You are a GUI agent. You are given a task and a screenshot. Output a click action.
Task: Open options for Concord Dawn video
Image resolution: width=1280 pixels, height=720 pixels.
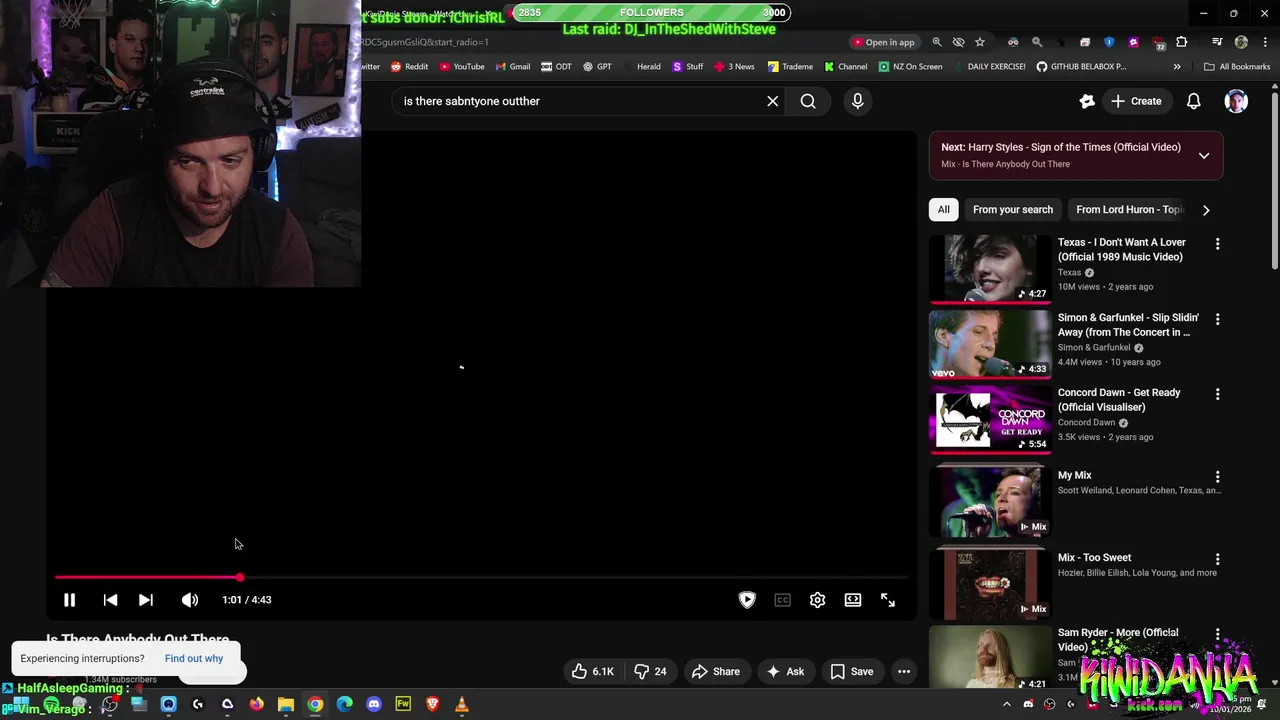coord(1217,394)
